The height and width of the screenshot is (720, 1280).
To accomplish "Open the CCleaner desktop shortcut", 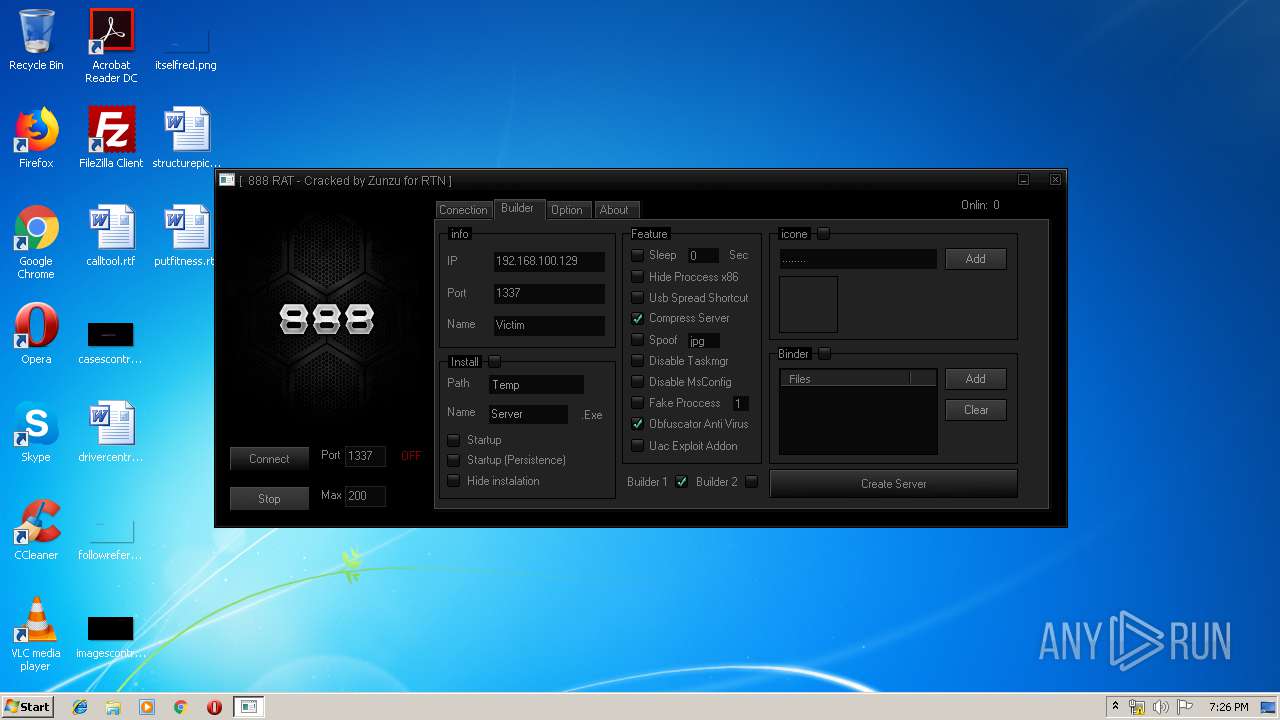I will pyautogui.click(x=36, y=530).
